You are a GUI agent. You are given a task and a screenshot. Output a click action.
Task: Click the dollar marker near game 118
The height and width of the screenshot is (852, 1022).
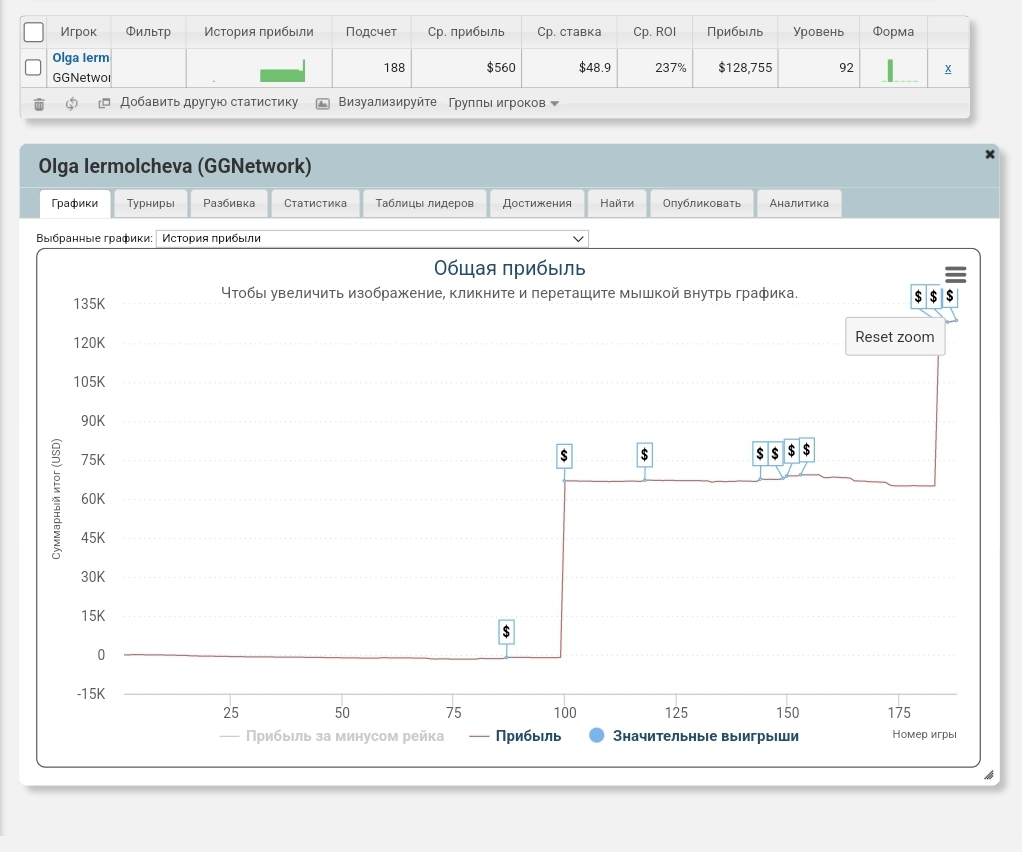pyautogui.click(x=644, y=455)
